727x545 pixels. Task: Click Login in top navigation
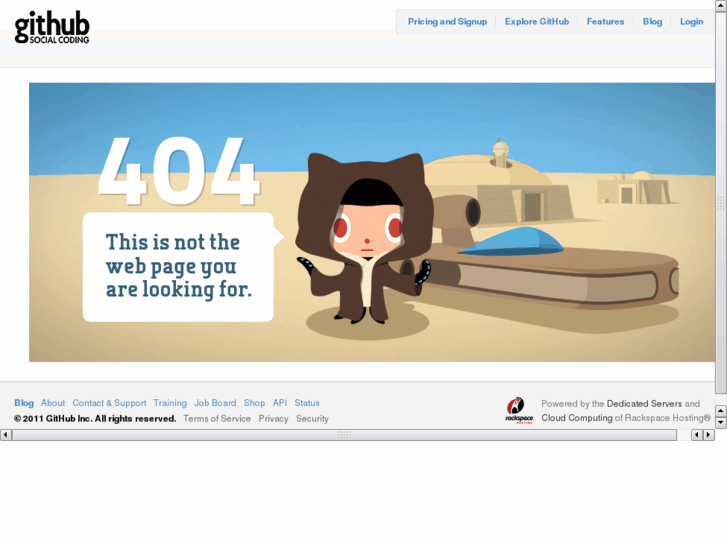tap(691, 22)
